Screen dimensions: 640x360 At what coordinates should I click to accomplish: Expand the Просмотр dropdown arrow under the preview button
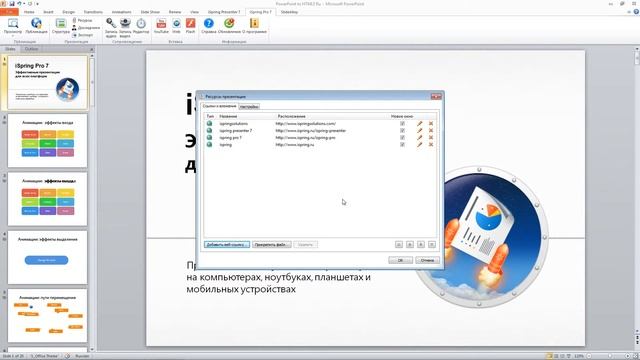pos(13,36)
